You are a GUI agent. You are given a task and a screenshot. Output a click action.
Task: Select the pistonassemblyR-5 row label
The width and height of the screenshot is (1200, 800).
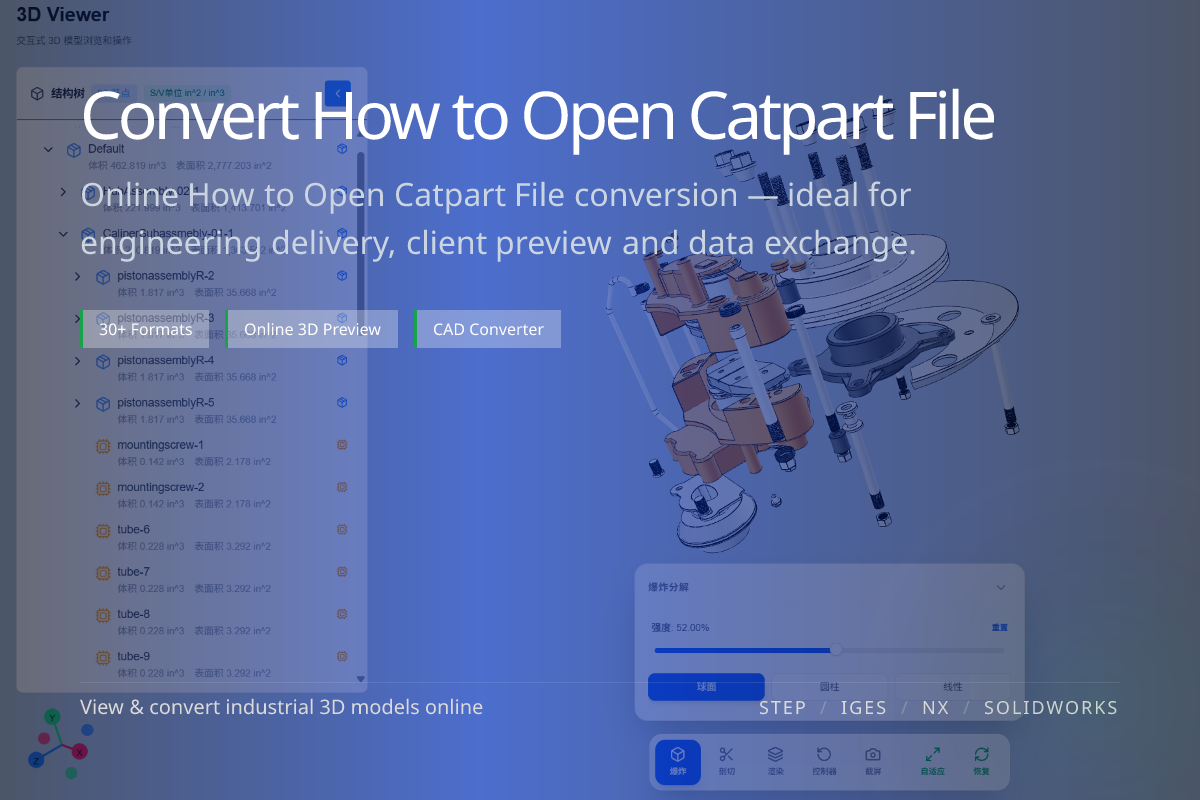coord(165,402)
